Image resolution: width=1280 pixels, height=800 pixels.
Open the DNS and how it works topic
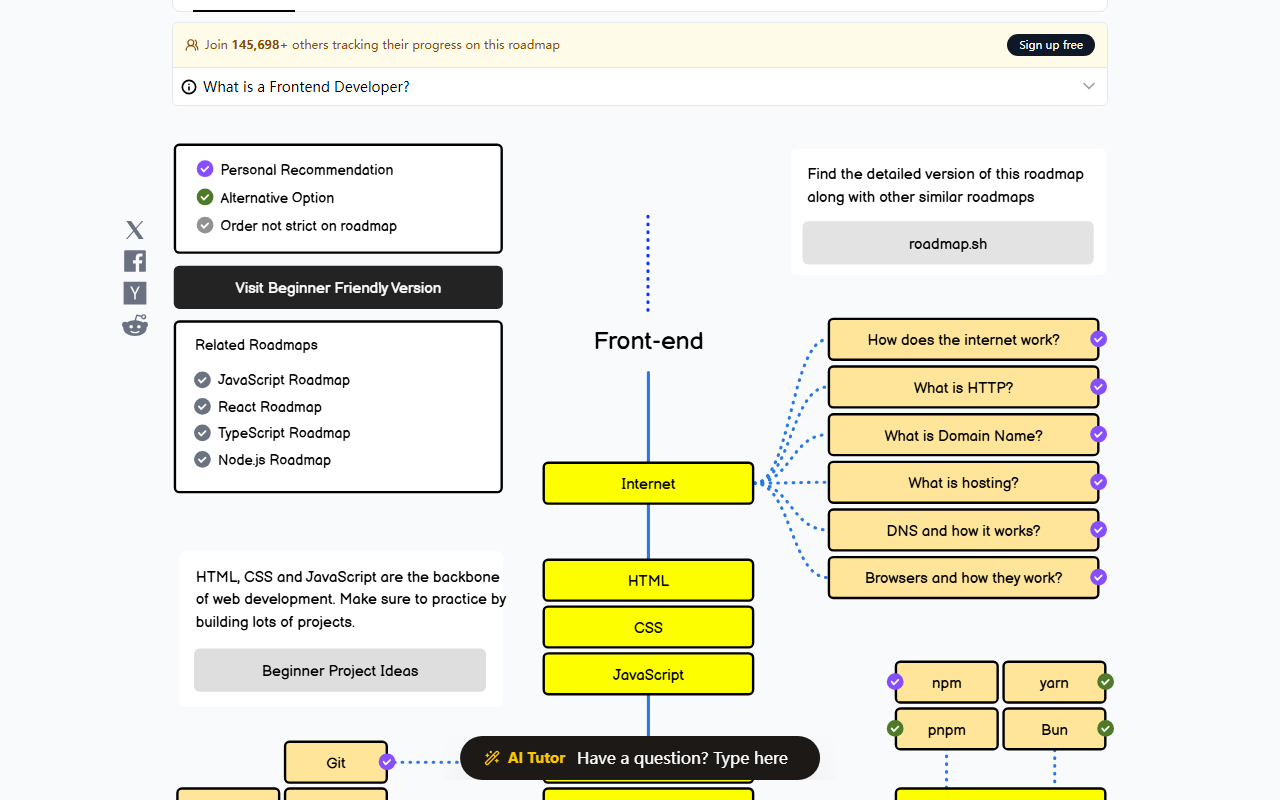(963, 530)
